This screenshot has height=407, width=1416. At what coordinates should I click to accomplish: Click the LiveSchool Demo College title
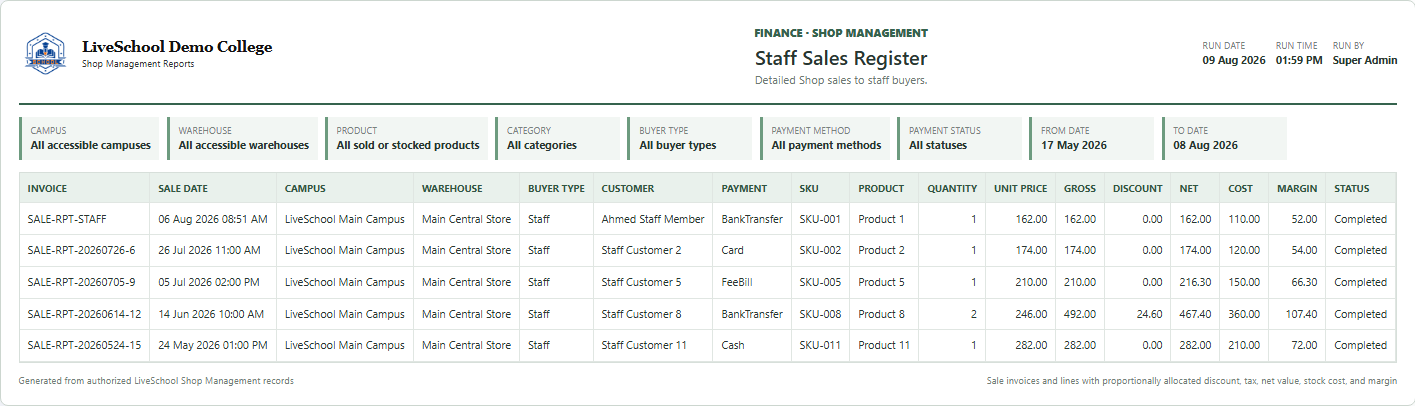coord(177,47)
